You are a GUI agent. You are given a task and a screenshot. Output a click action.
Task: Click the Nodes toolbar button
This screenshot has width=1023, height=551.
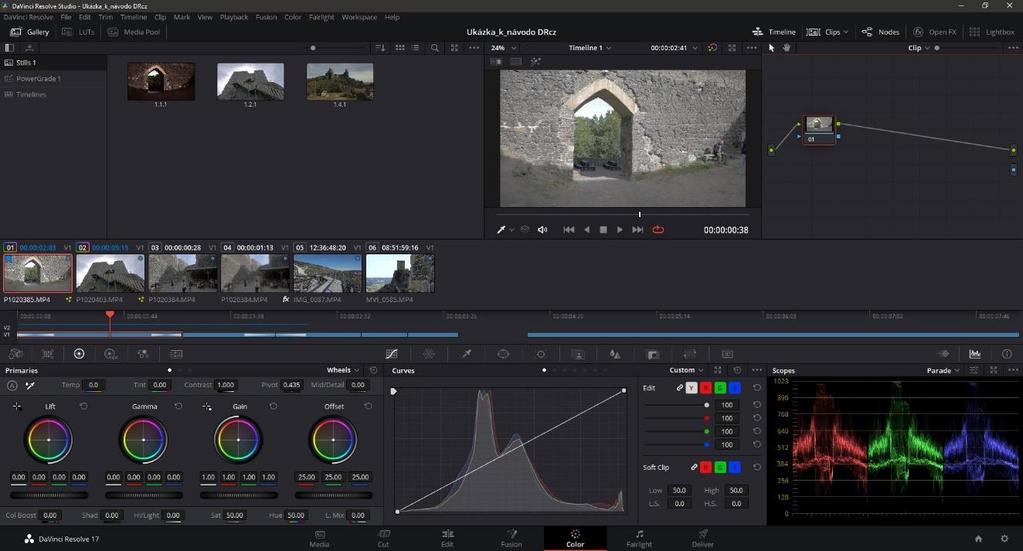coord(881,32)
